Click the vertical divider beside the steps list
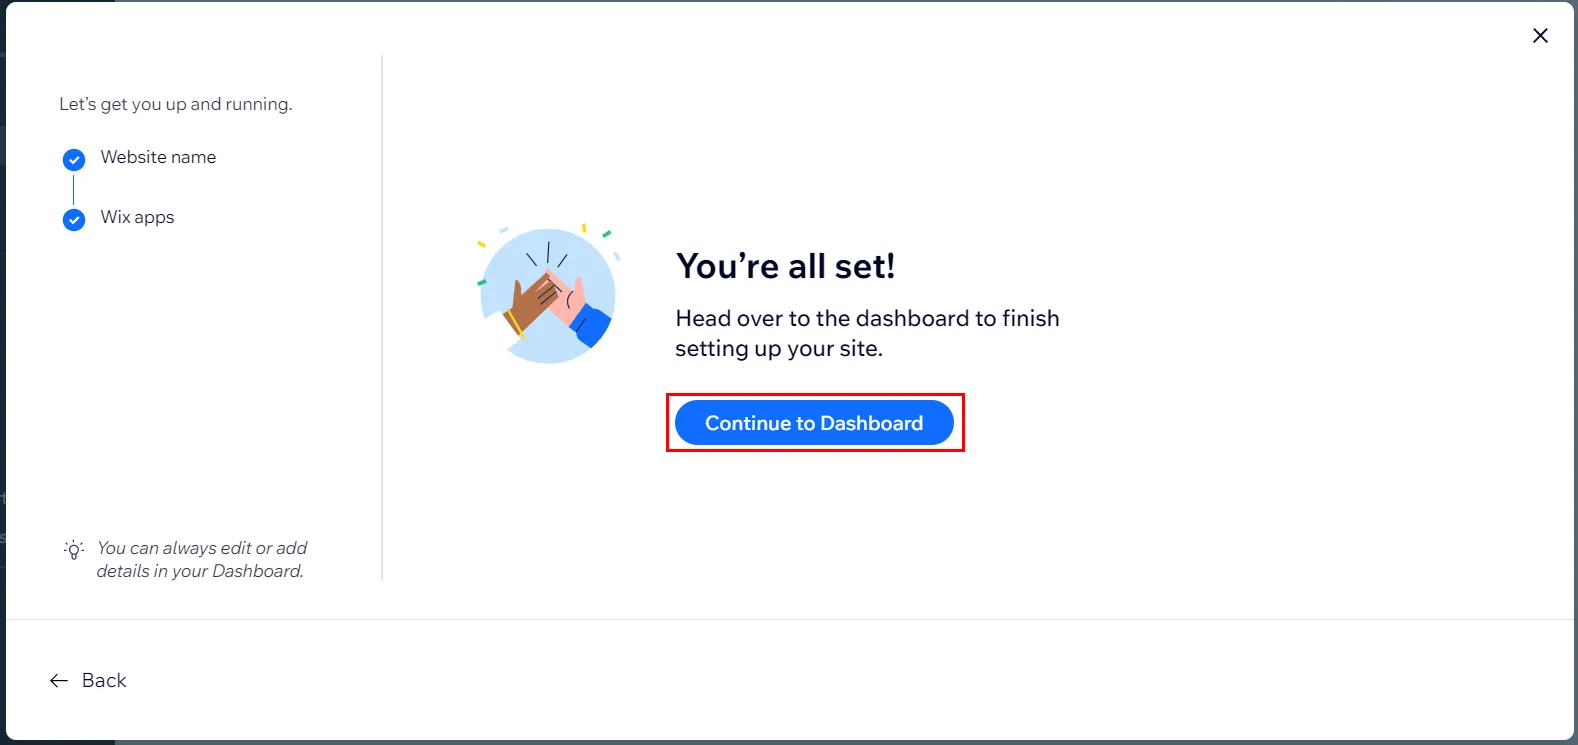The image size is (1578, 745). pyautogui.click(x=382, y=318)
